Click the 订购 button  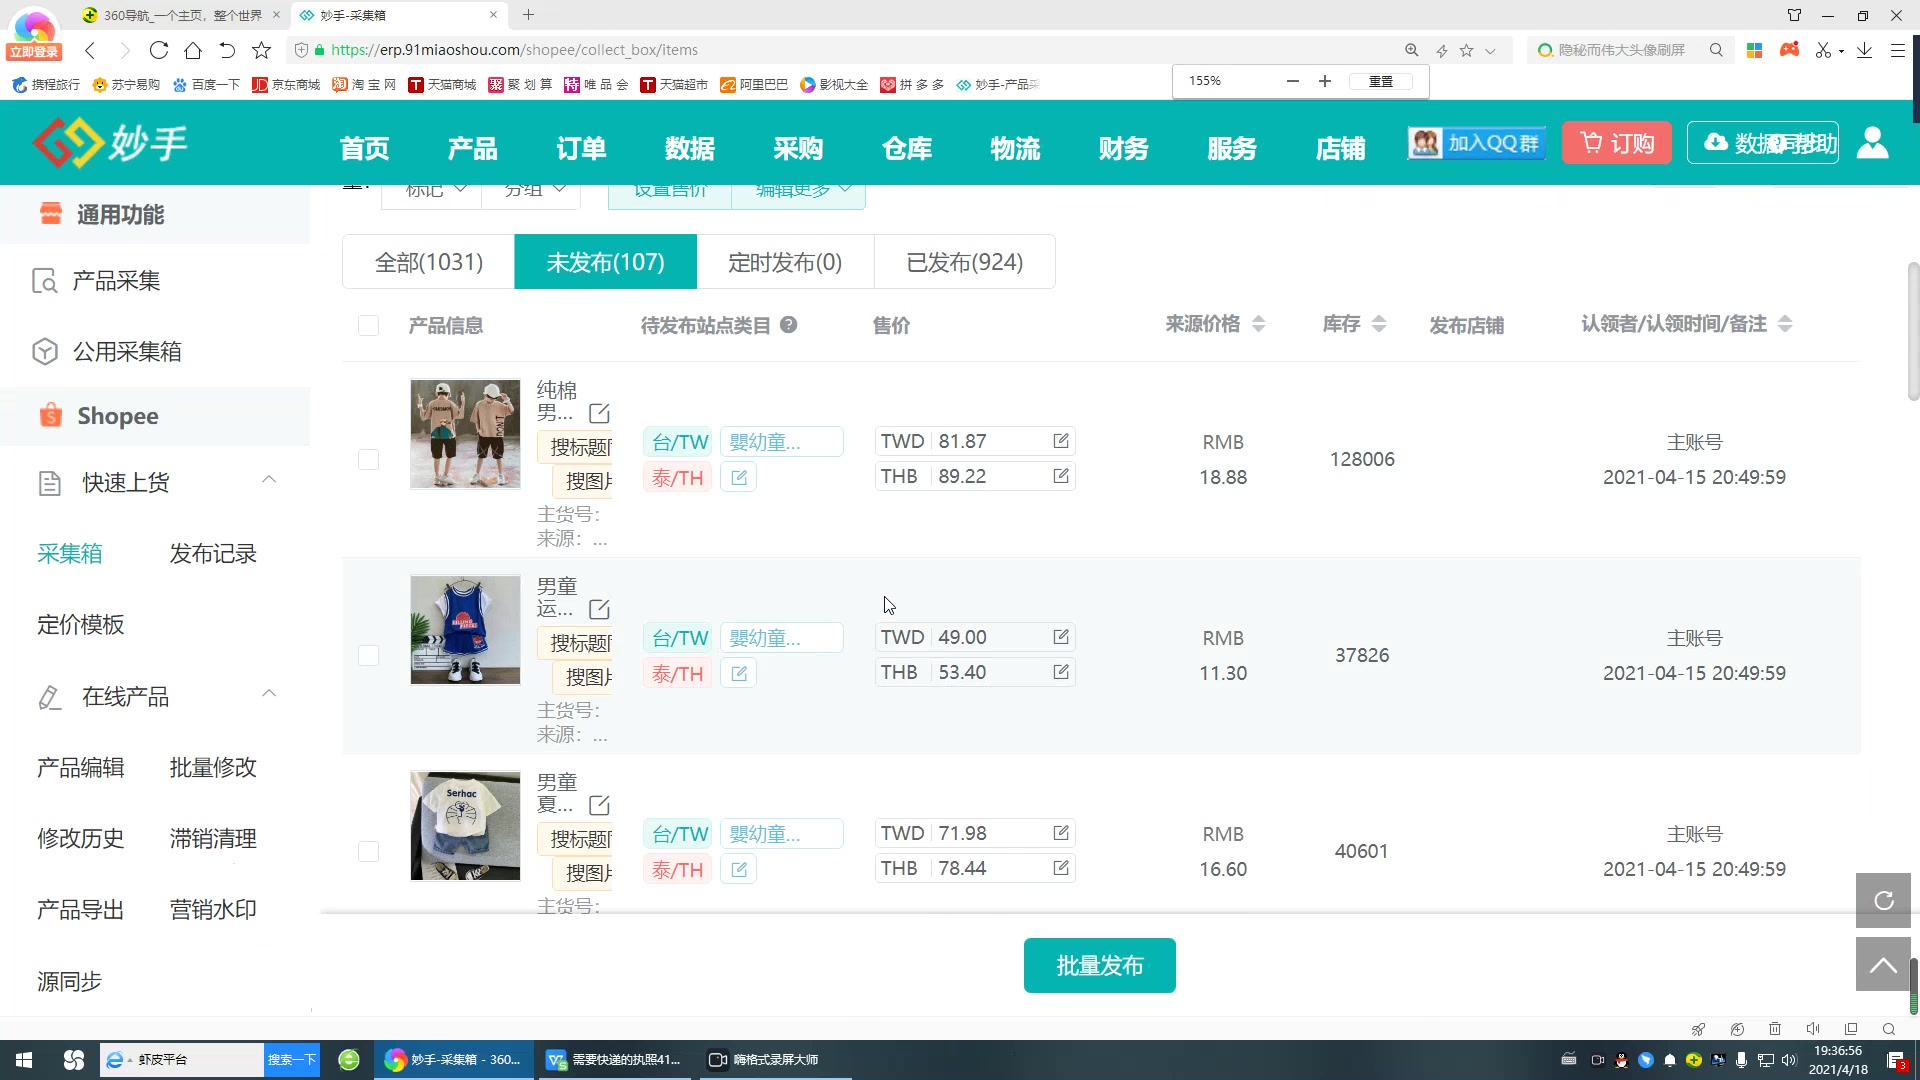(x=1617, y=143)
